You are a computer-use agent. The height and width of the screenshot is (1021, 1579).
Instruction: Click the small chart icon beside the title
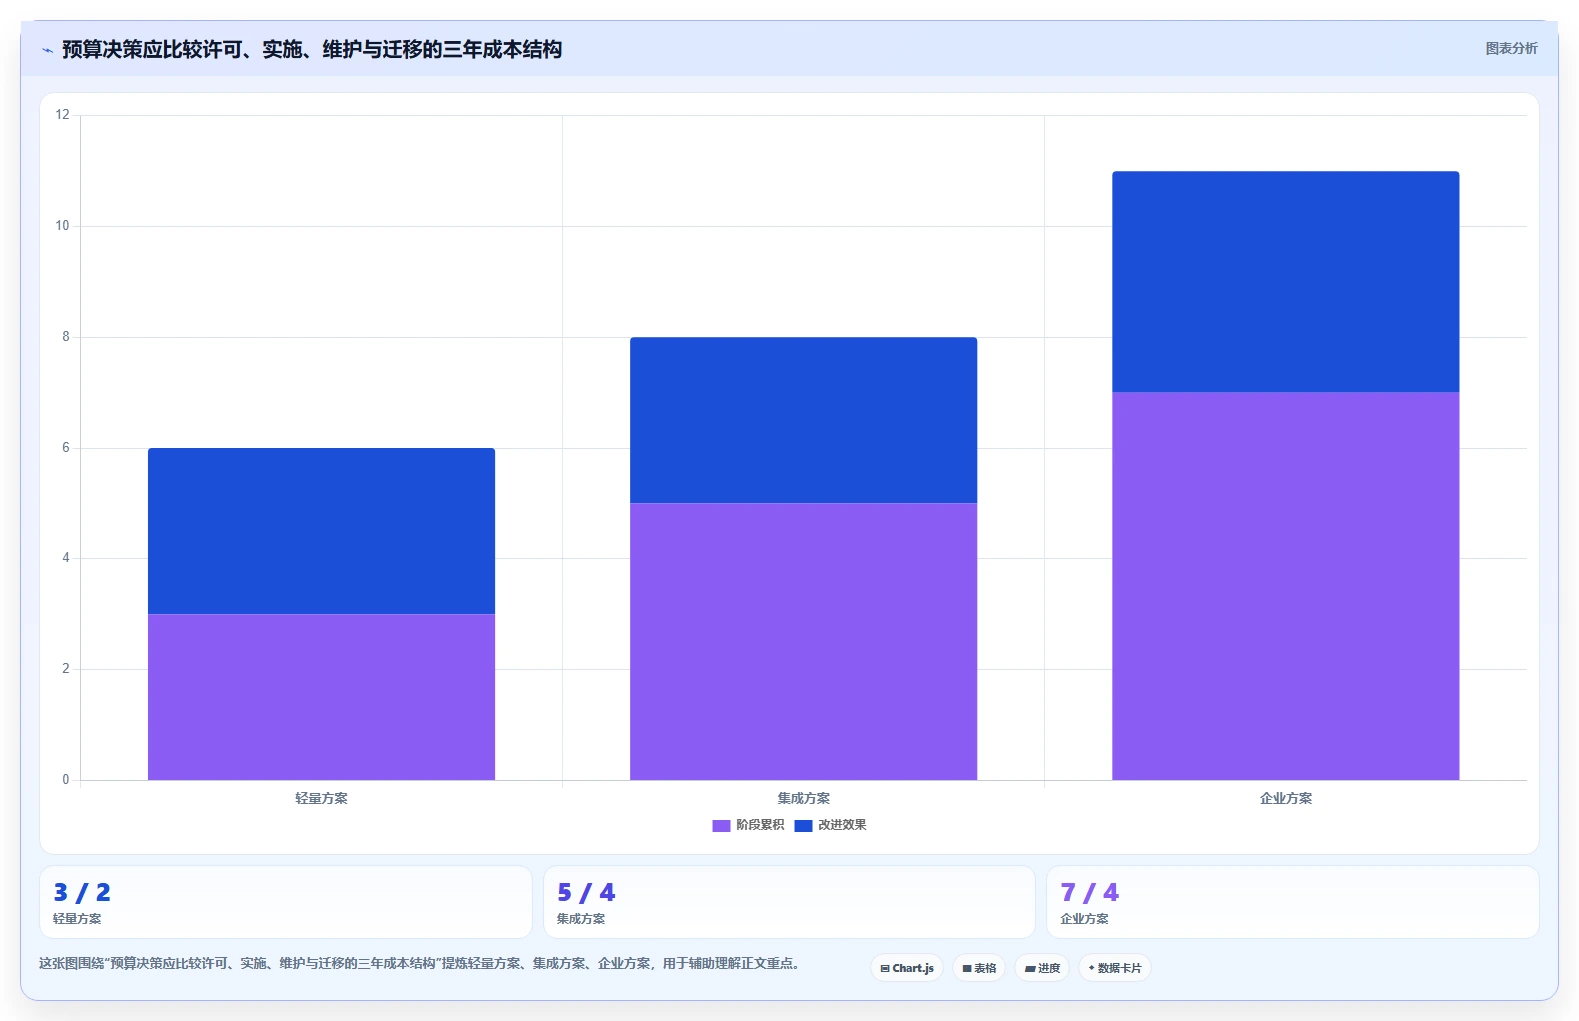47,50
